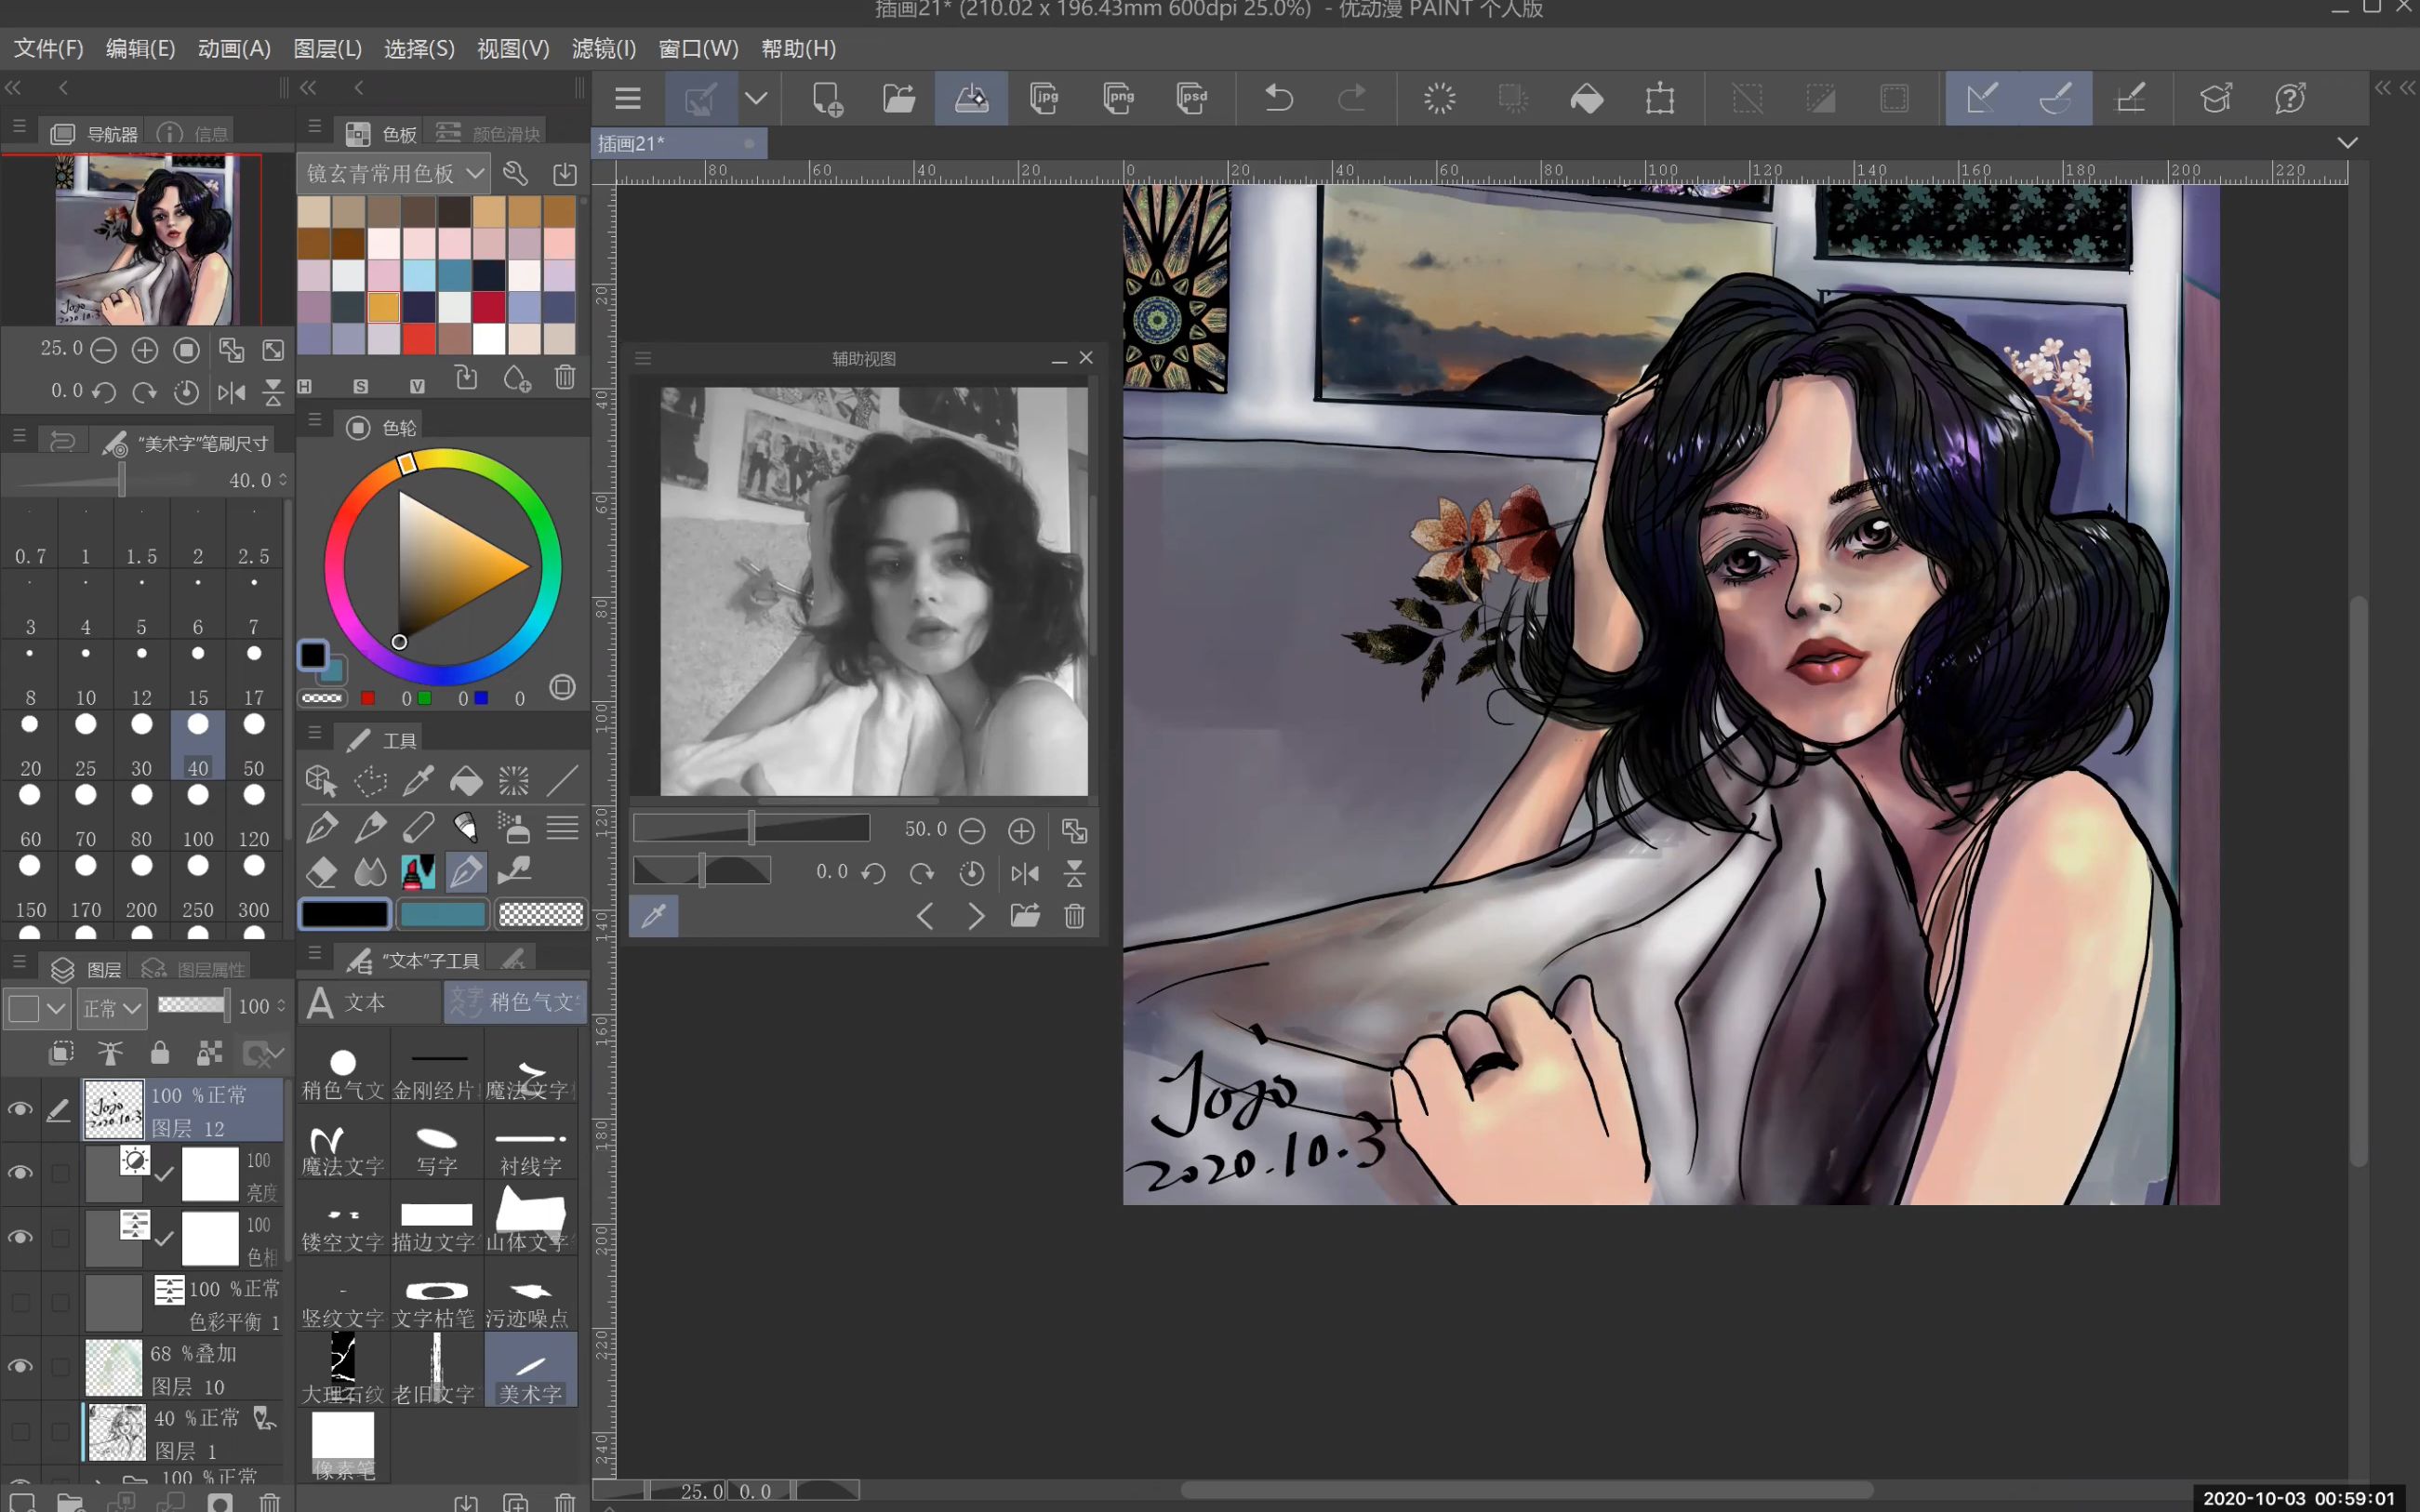Toggle visibility of 色相 adjustment layer
Image resolution: width=2420 pixels, height=1512 pixels.
[20, 1238]
